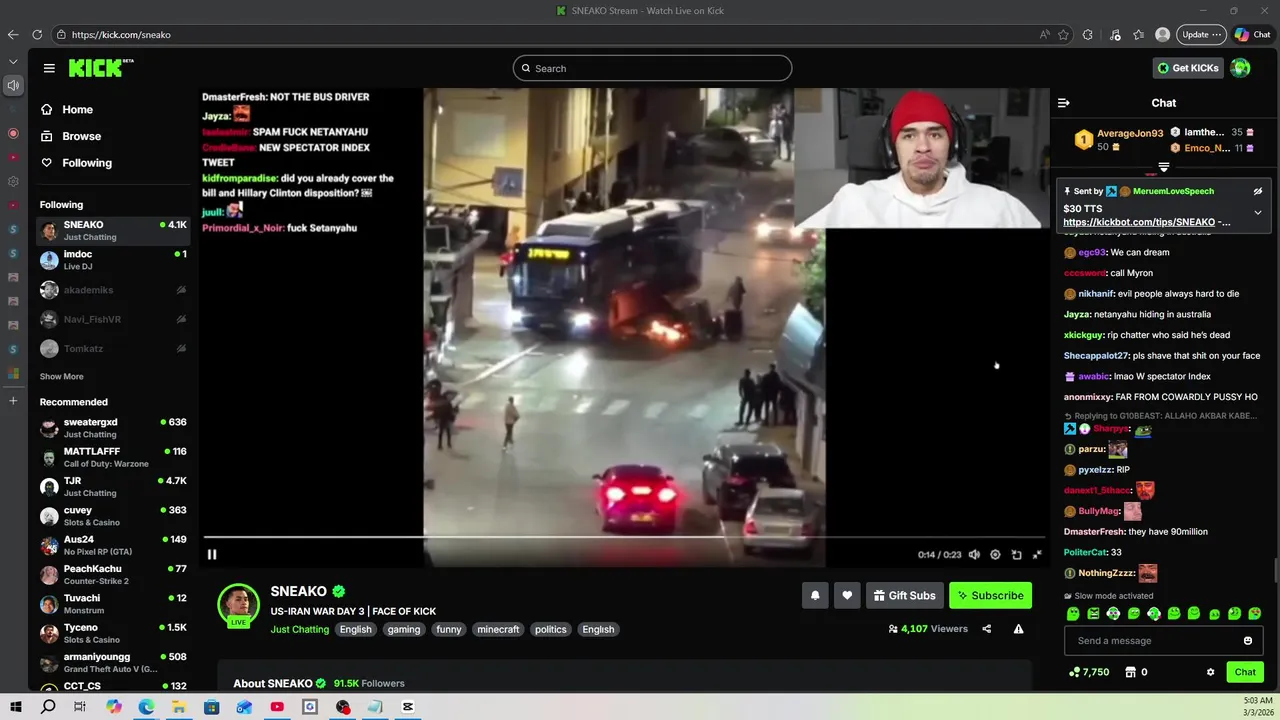
Task: Expand the chat leaderboard handle
Action: [1164, 167]
